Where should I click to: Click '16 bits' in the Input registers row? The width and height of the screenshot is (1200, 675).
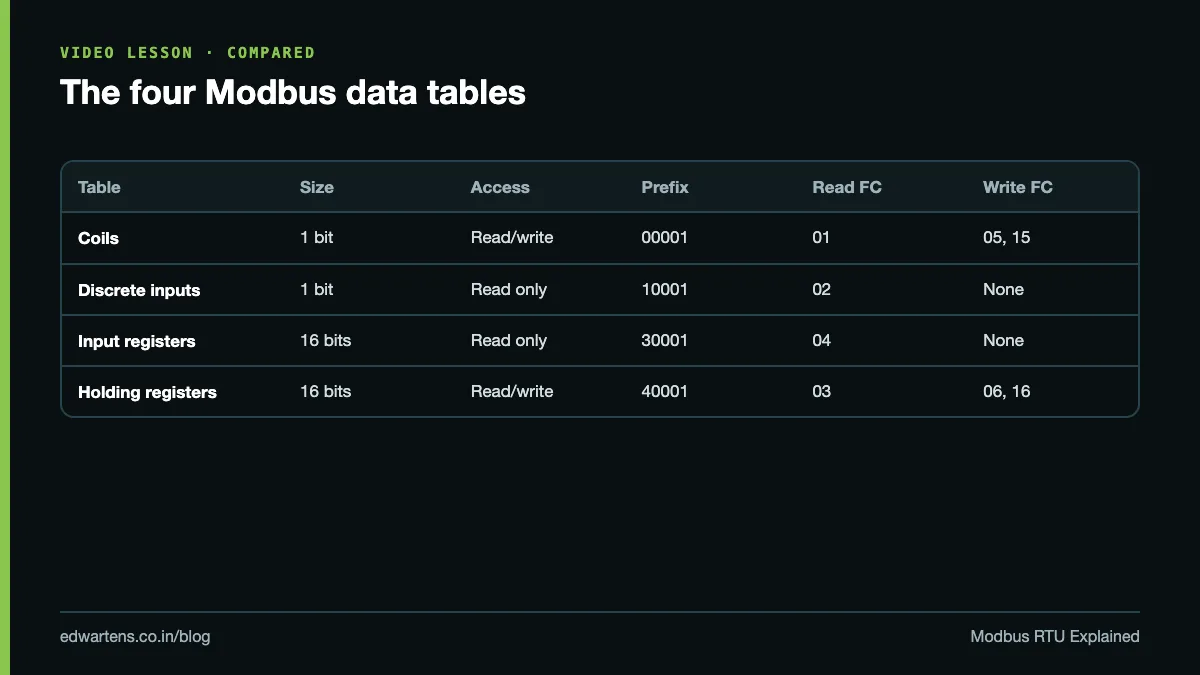pyautogui.click(x=326, y=340)
